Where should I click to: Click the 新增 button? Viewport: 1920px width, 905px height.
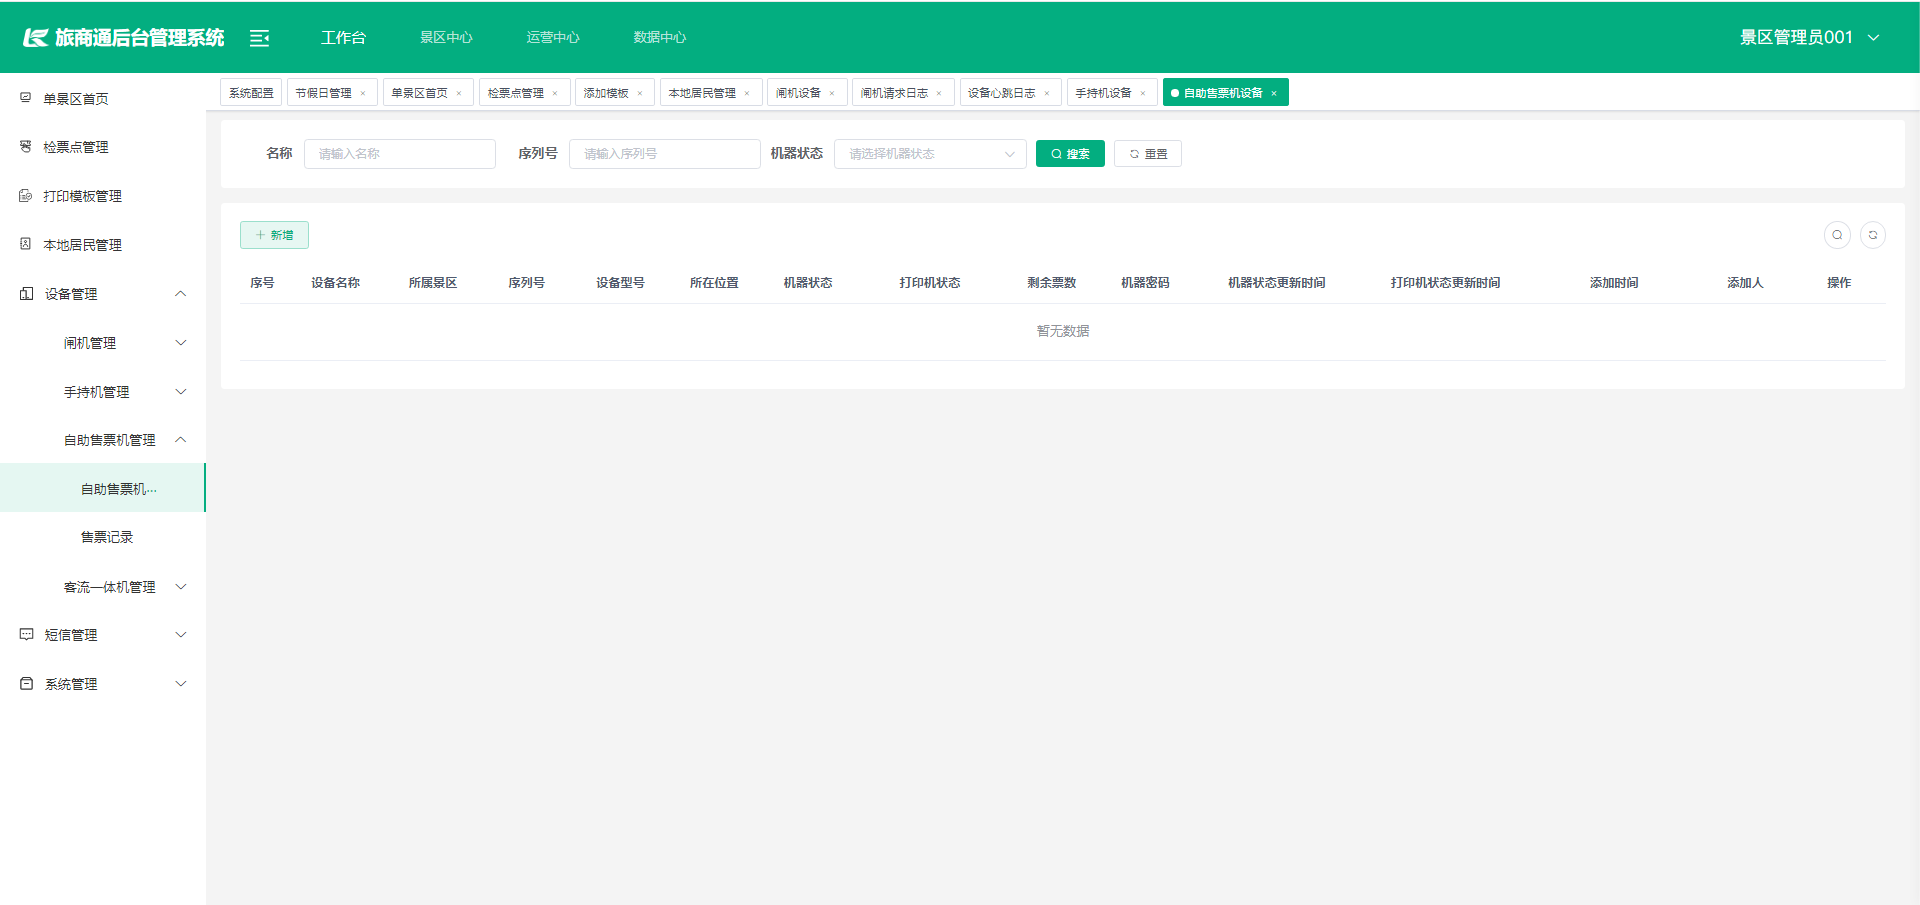click(x=274, y=235)
